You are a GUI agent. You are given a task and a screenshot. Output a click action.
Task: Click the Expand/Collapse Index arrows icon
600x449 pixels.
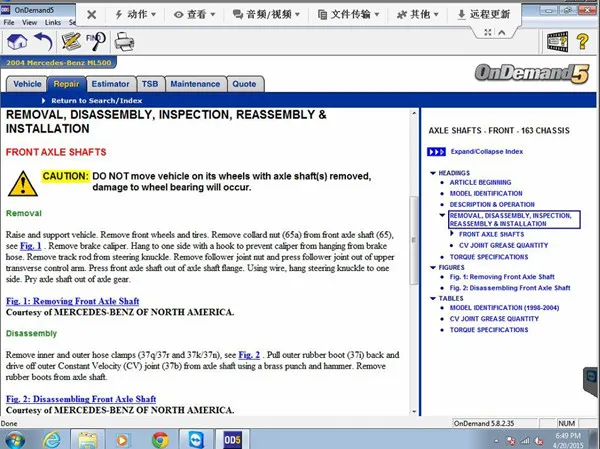coord(436,152)
